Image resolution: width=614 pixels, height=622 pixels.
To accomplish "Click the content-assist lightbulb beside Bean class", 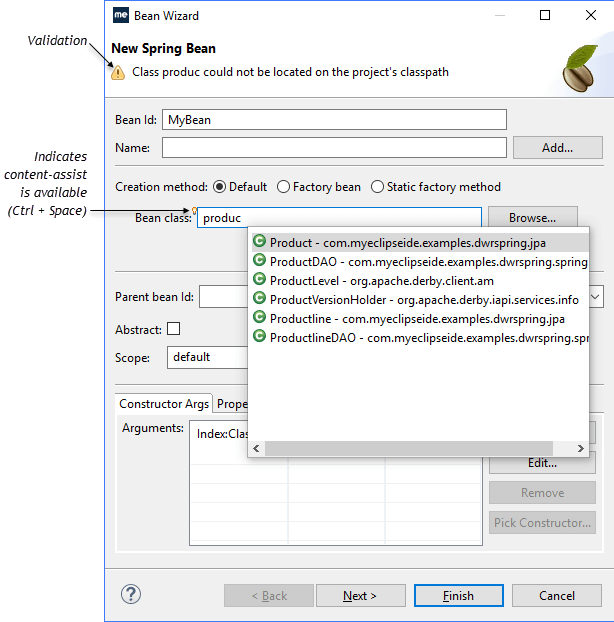I will point(194,210).
